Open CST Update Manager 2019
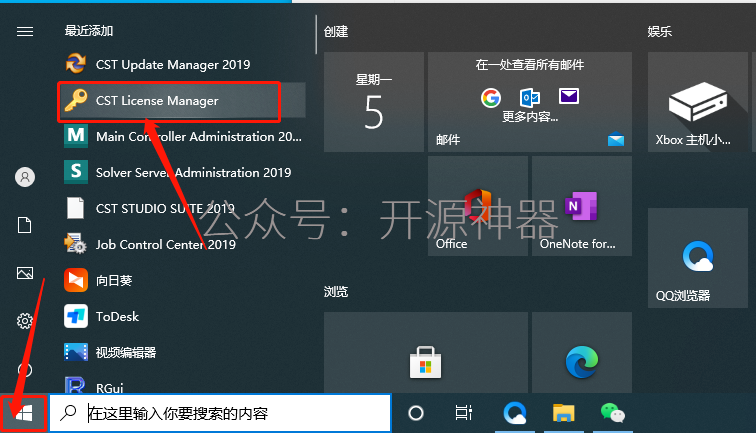 (x=181, y=64)
